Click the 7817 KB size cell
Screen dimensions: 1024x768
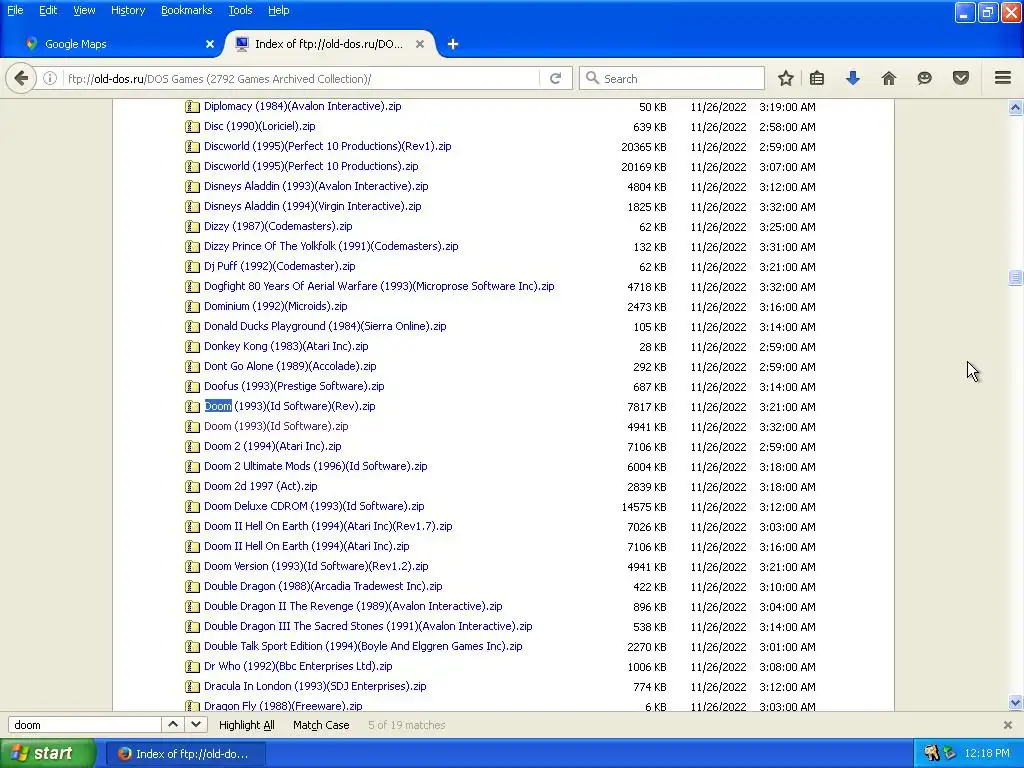(x=647, y=407)
